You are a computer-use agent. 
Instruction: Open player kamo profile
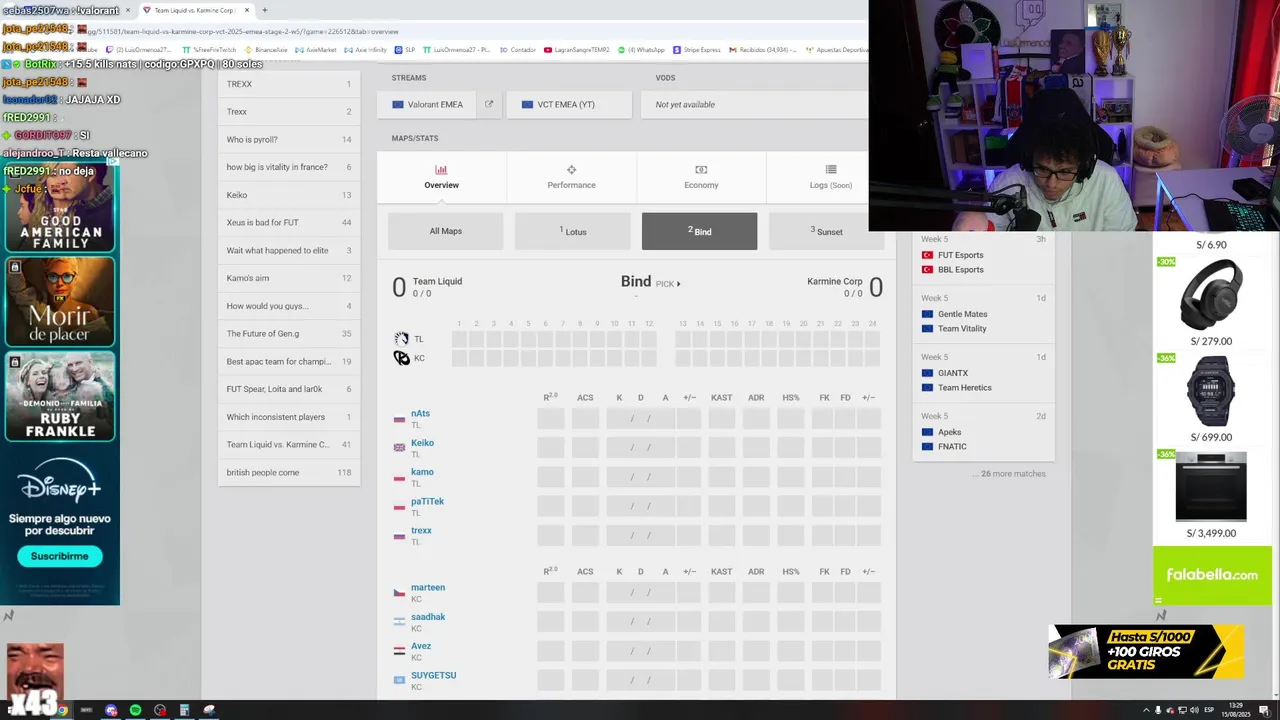point(422,472)
